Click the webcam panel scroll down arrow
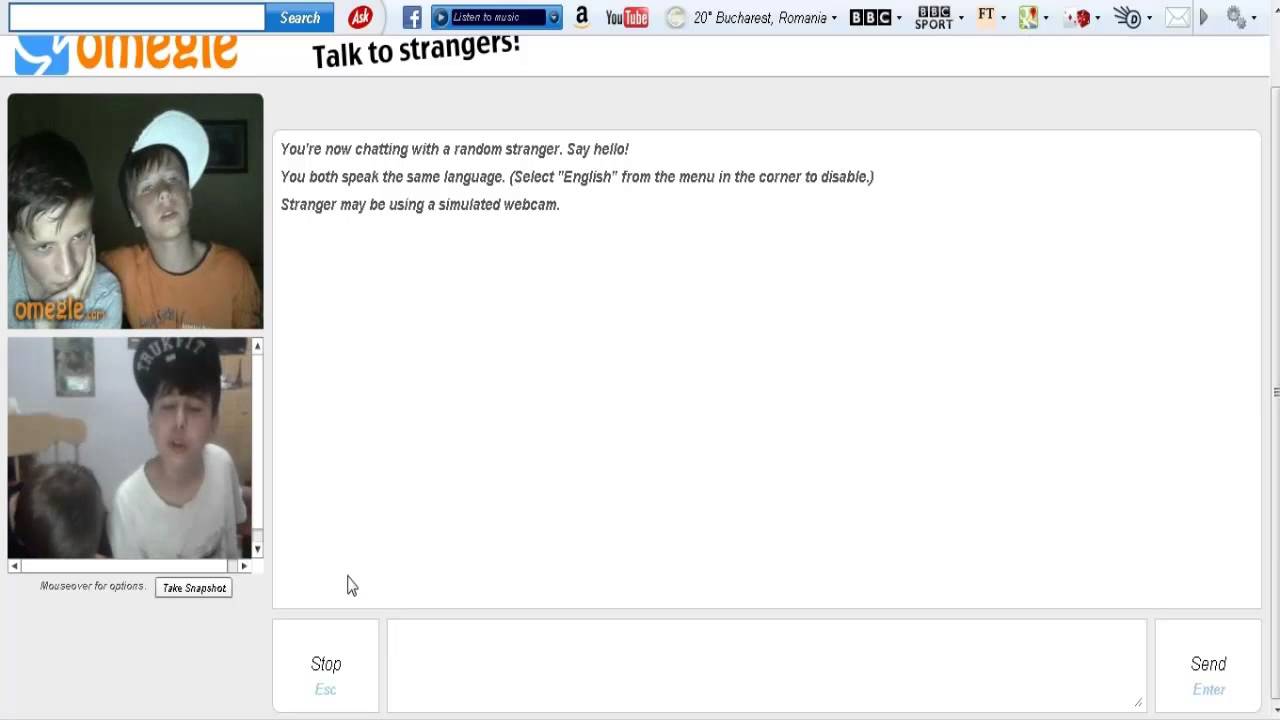The width and height of the screenshot is (1280, 720). [257, 549]
